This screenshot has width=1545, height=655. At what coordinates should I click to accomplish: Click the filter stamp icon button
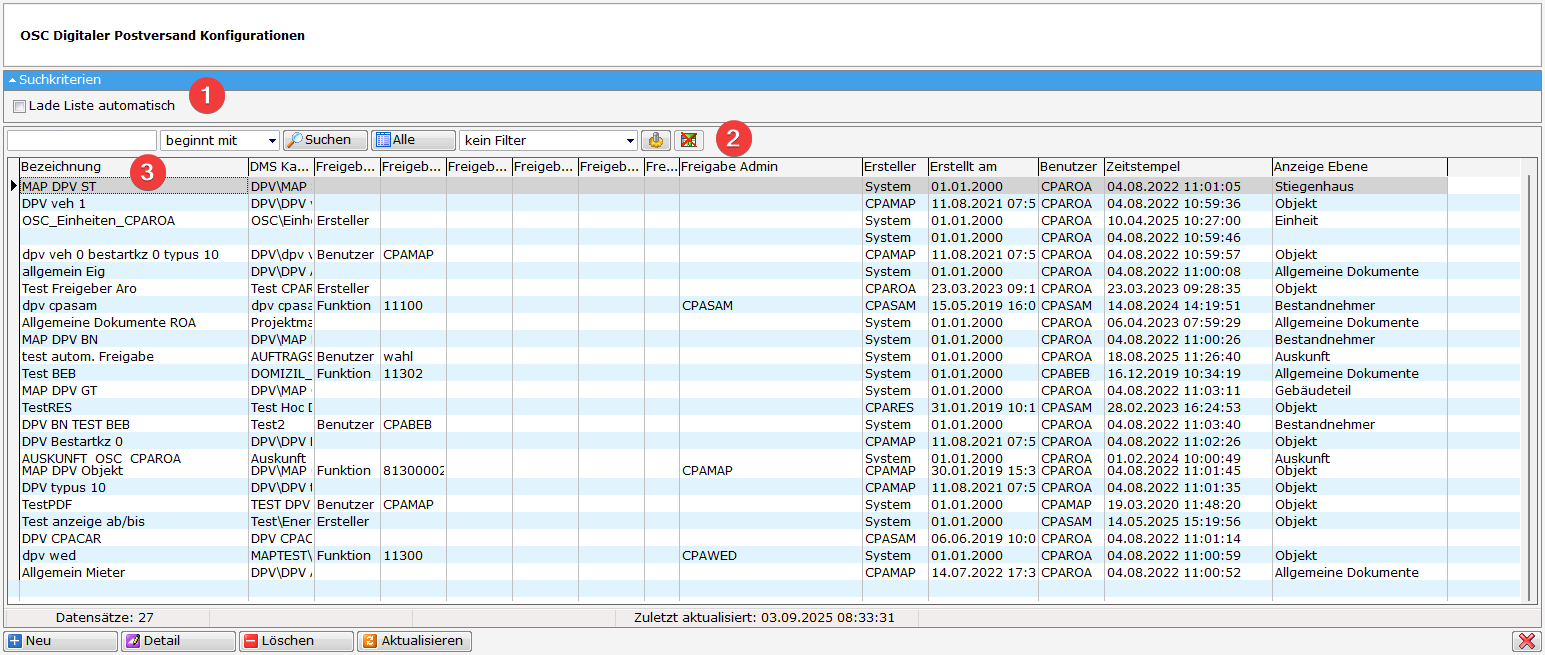pyautogui.click(x=656, y=141)
